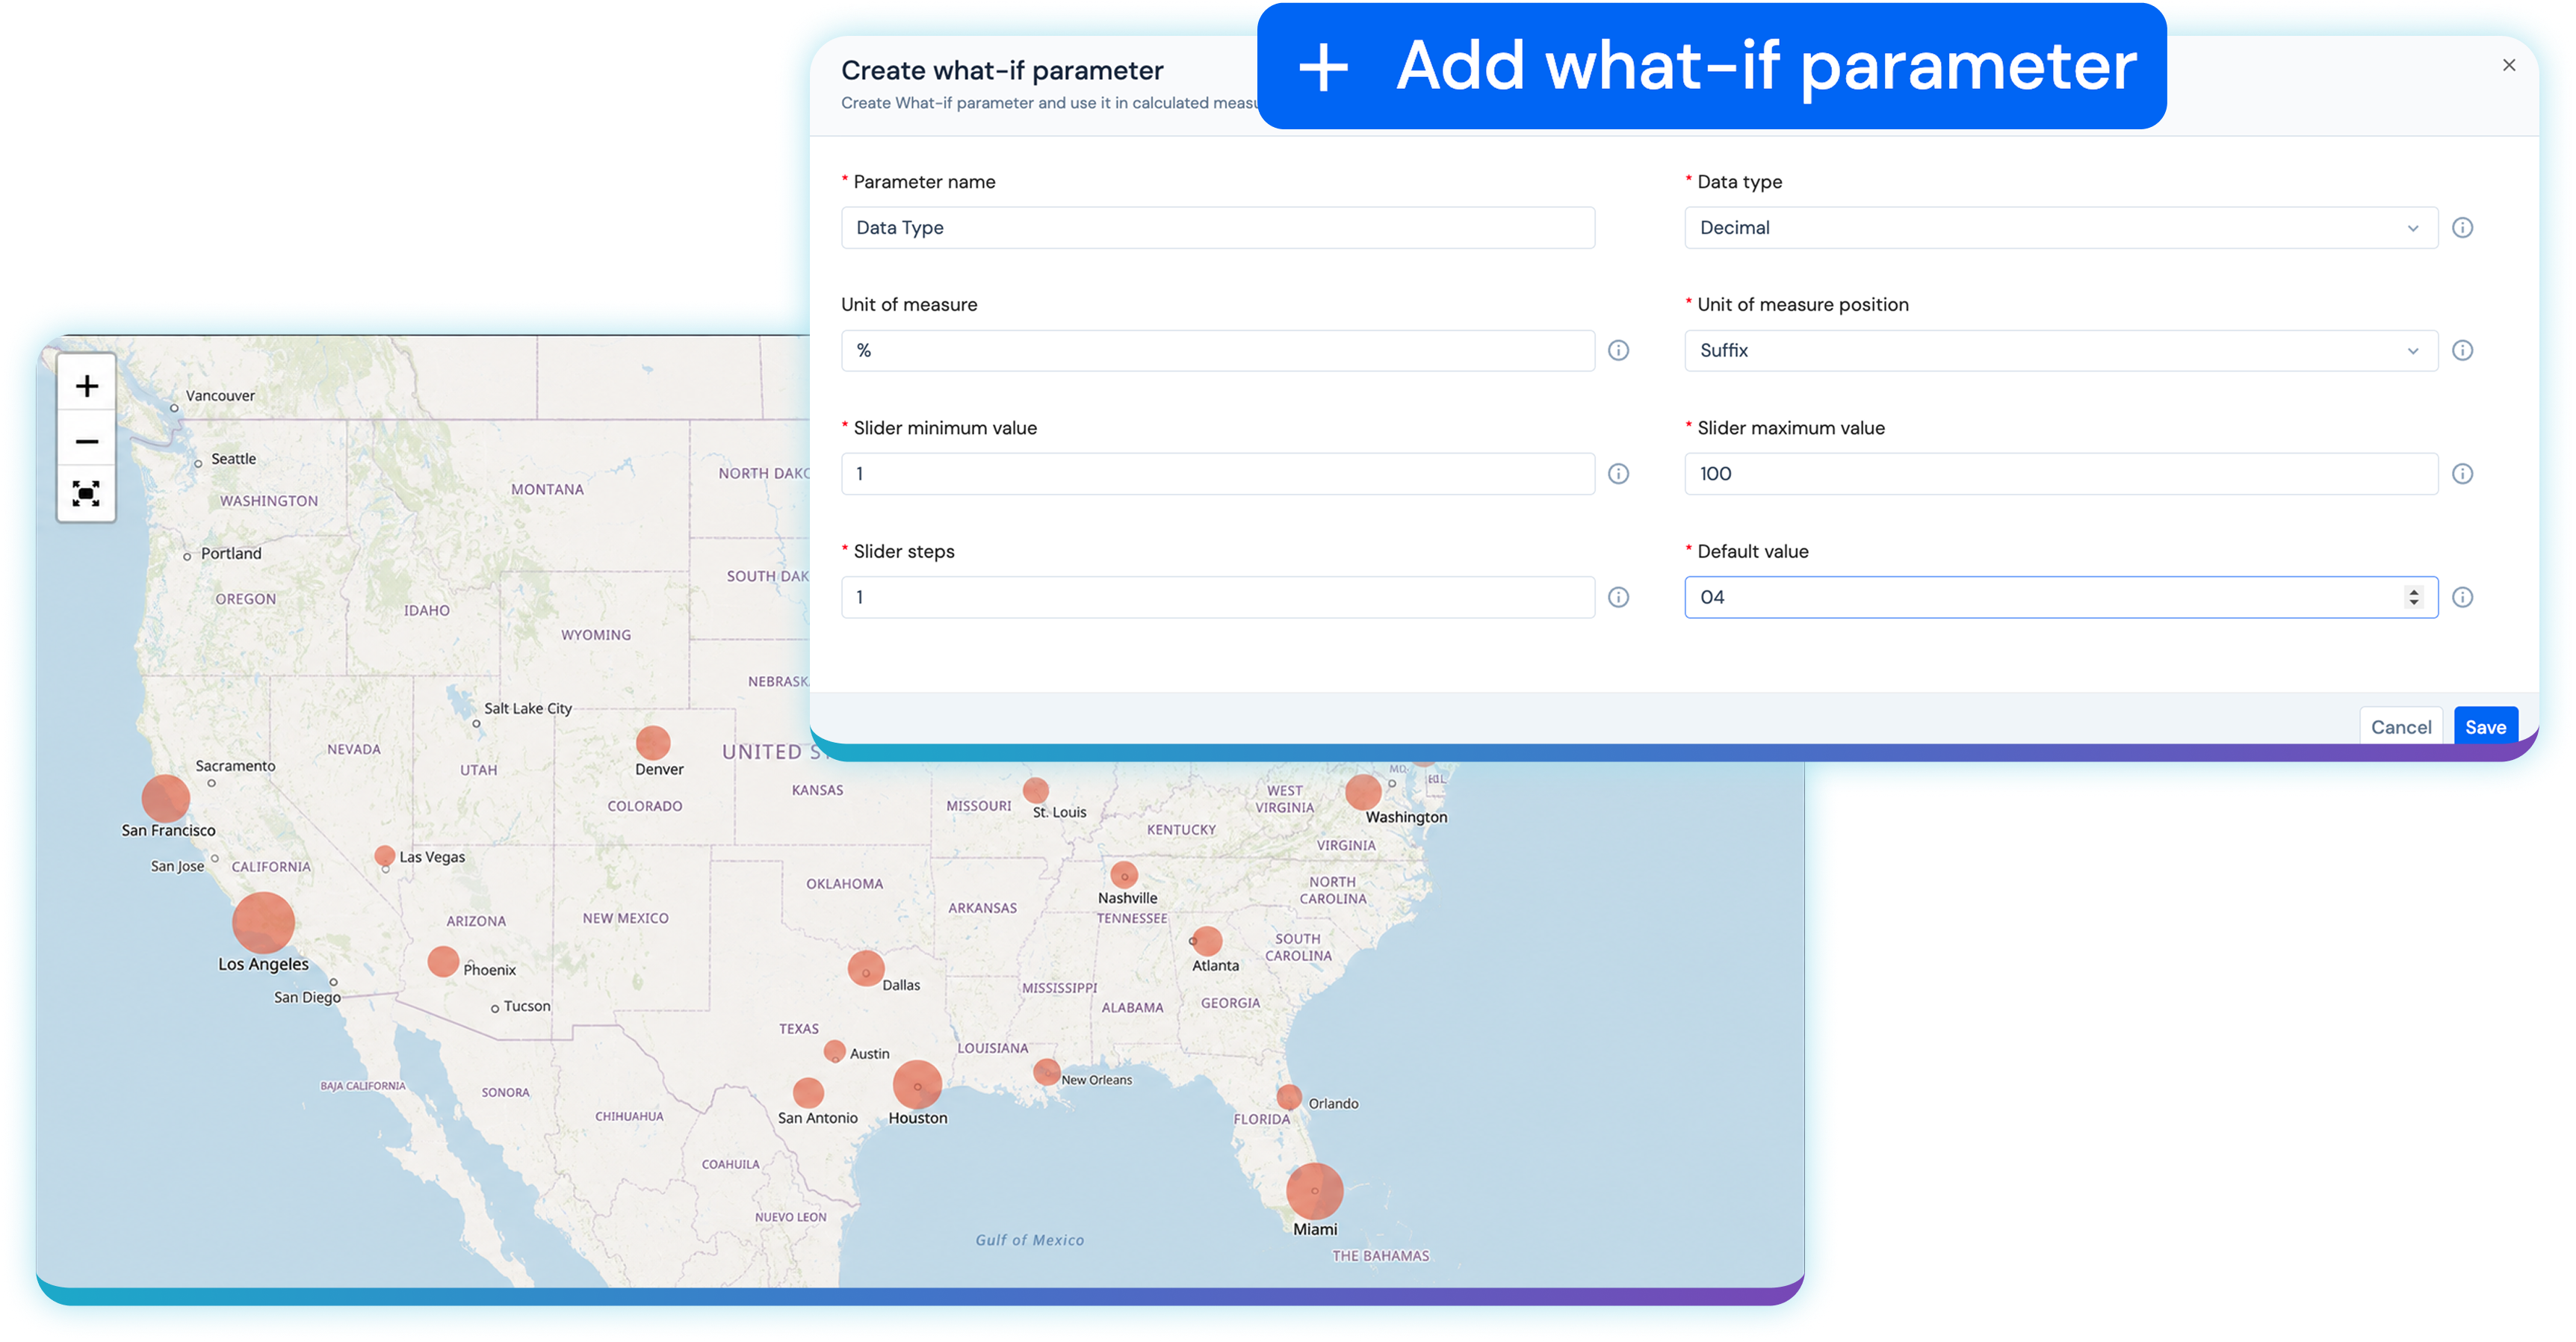Screen dimensions: 2576x1342
Task: Open the Unit of measure position dropdown
Action: 2061,351
